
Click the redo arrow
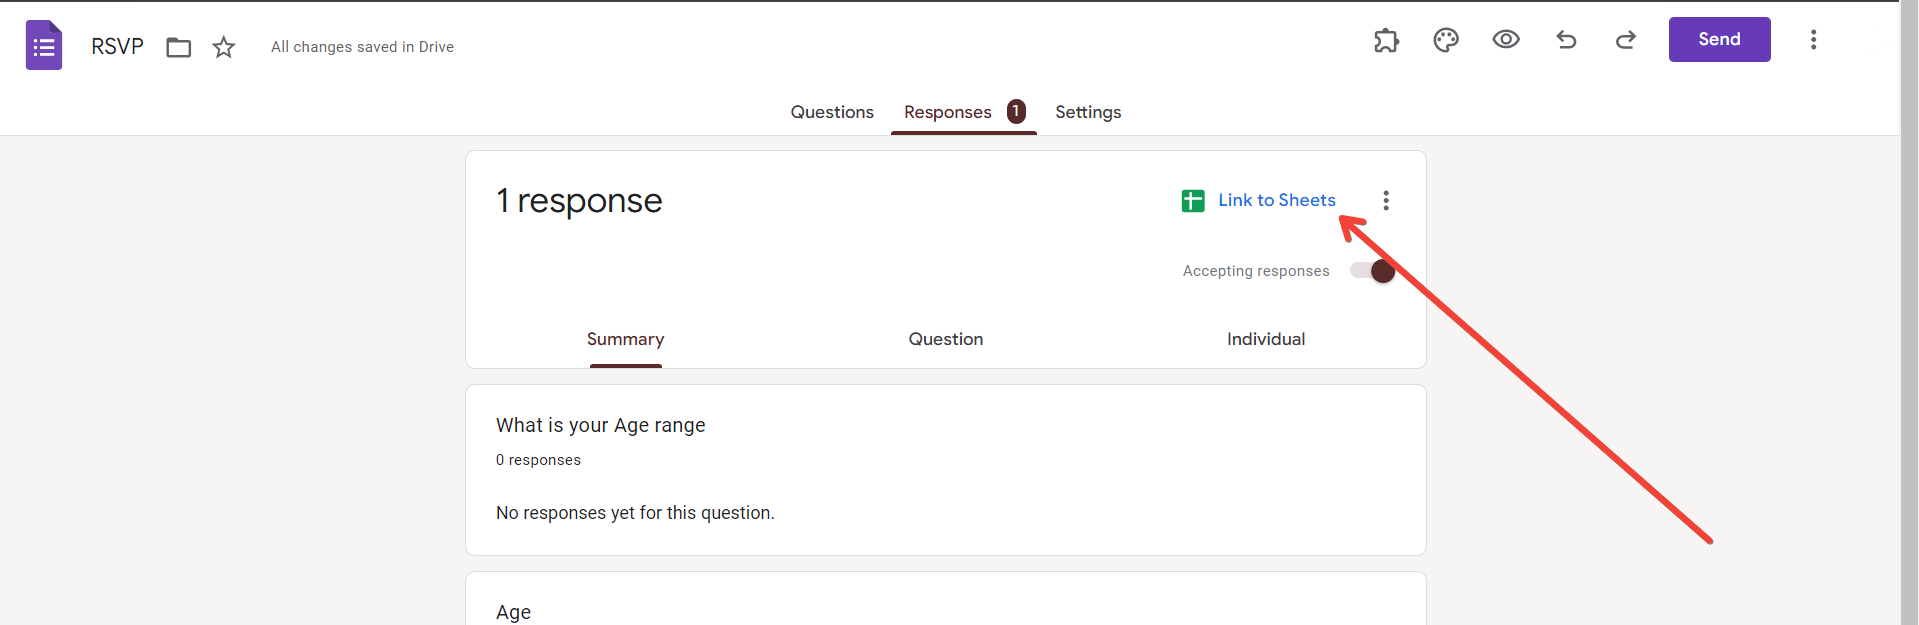pyautogui.click(x=1626, y=40)
